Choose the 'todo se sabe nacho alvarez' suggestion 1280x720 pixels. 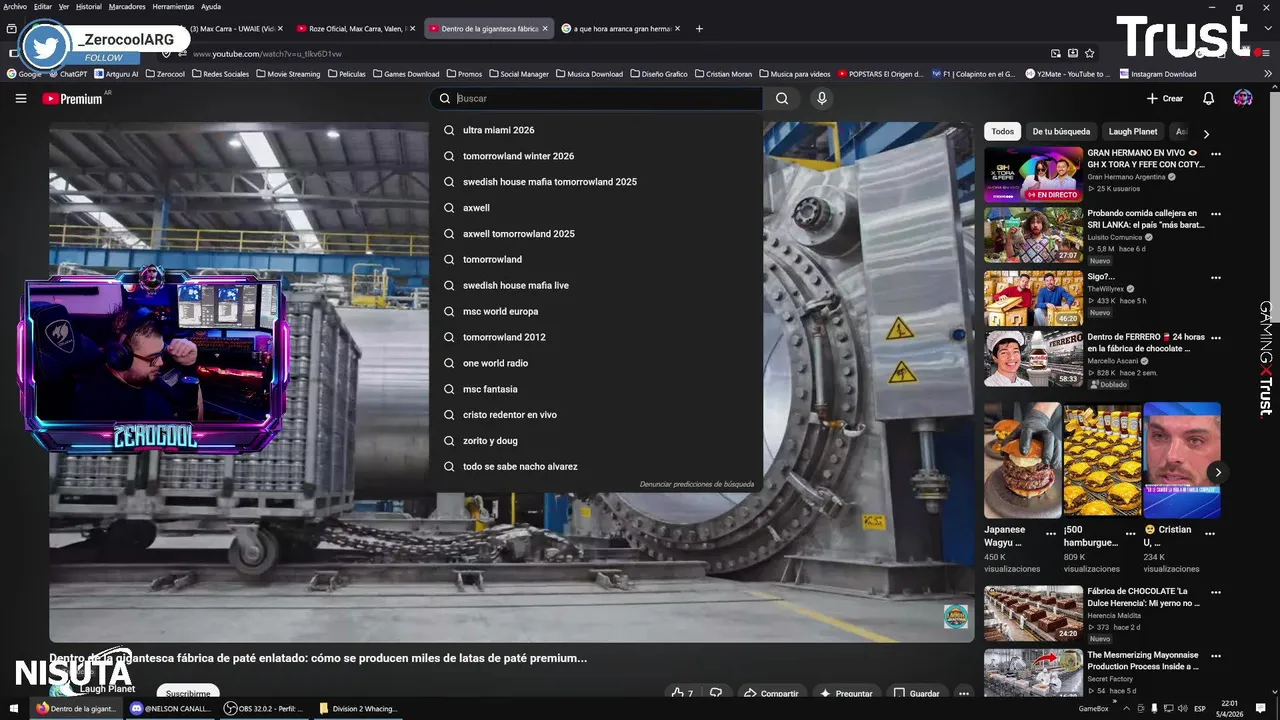click(596, 467)
